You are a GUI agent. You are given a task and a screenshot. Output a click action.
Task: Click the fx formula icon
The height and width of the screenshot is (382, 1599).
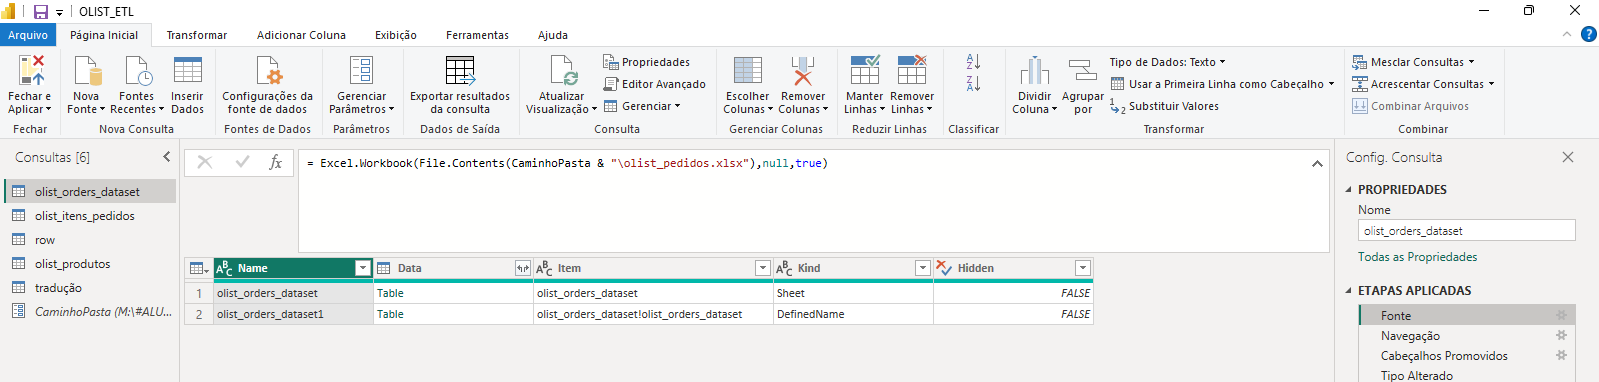[276, 162]
